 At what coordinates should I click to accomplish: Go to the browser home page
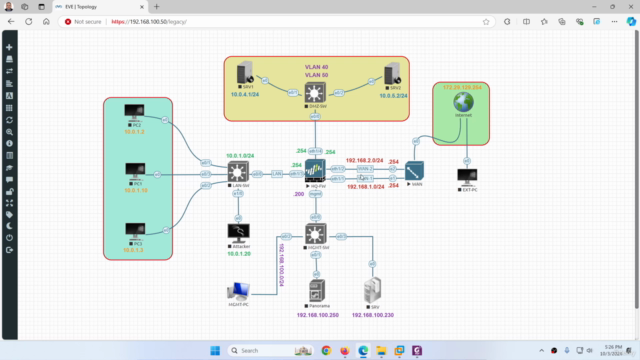(46, 22)
